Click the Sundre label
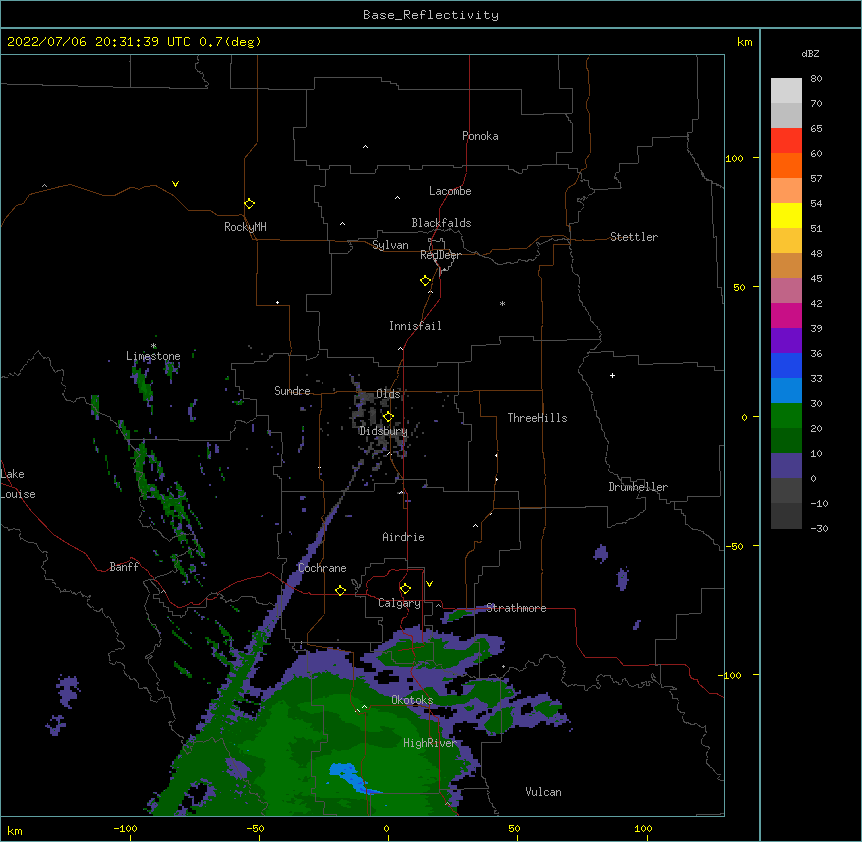Image resolution: width=862 pixels, height=842 pixels. [292, 391]
